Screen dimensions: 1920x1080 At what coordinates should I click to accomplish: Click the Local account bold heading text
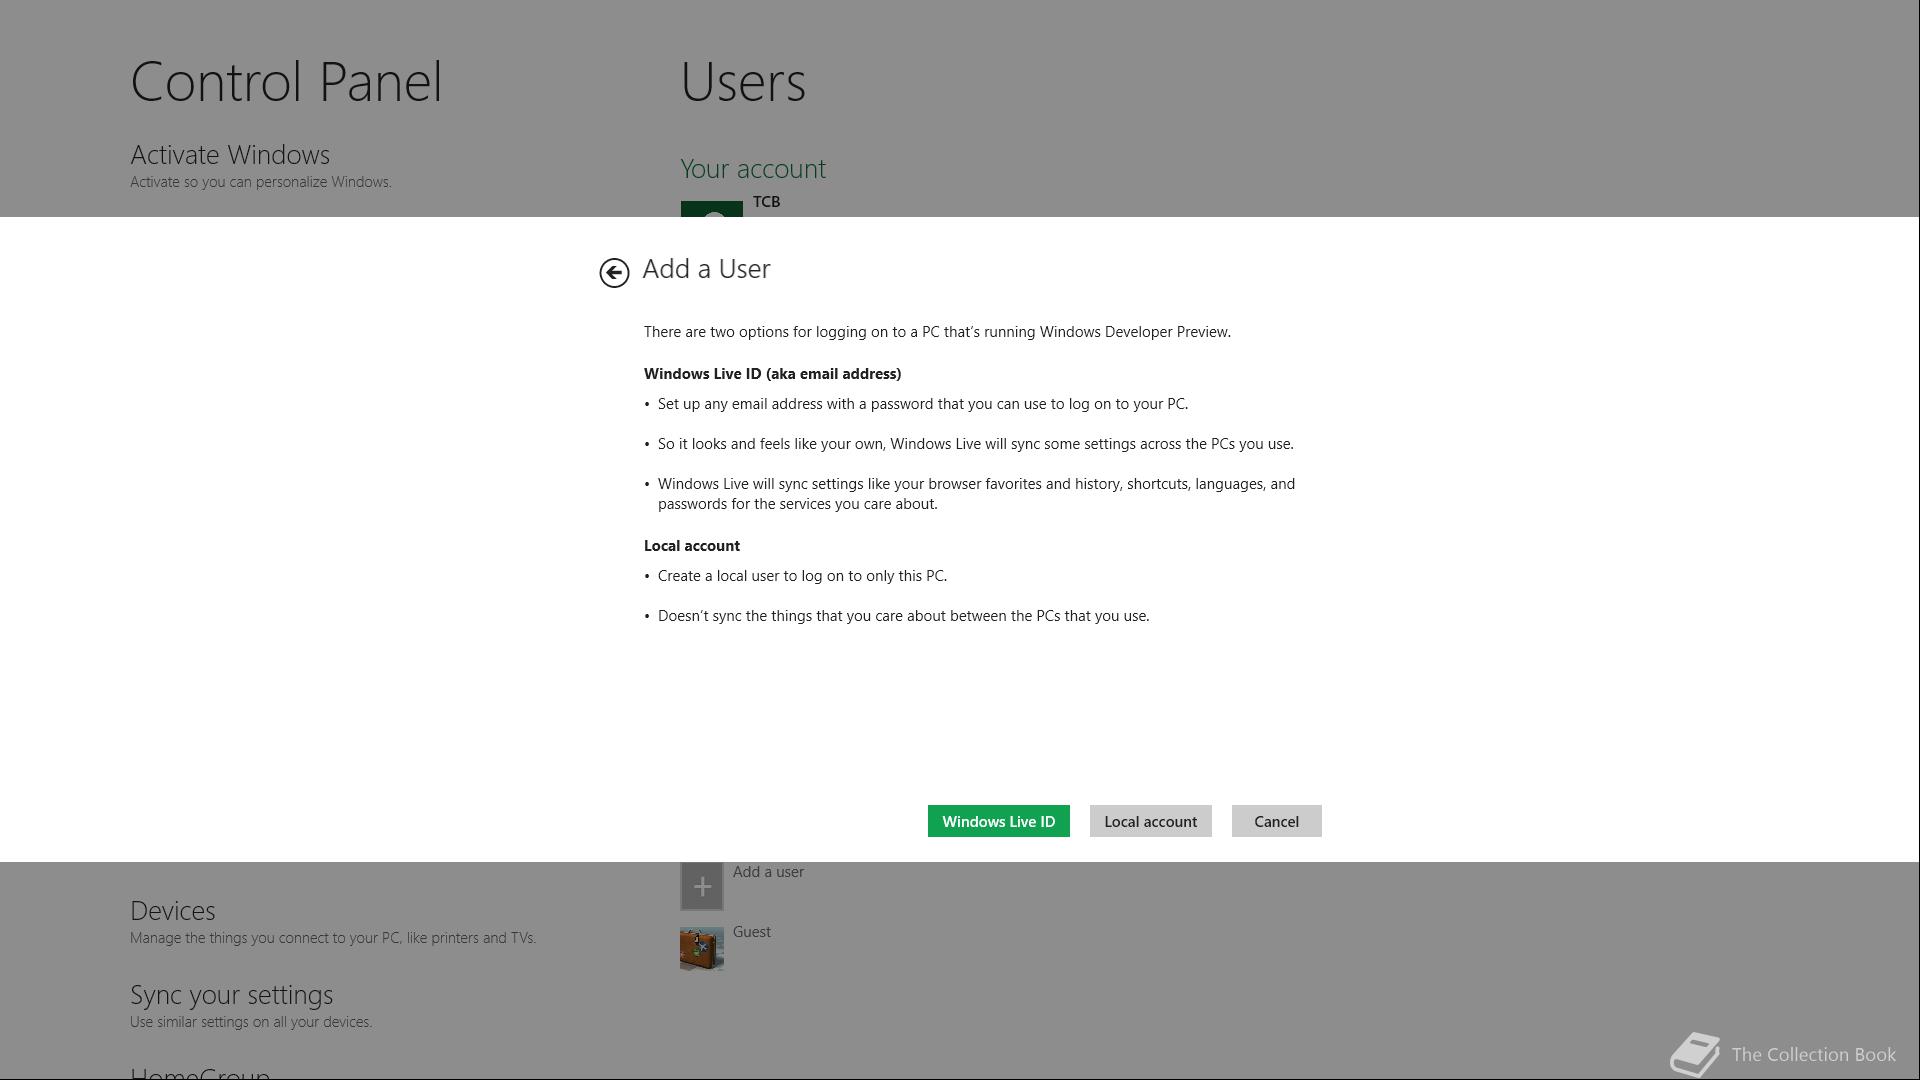click(692, 546)
